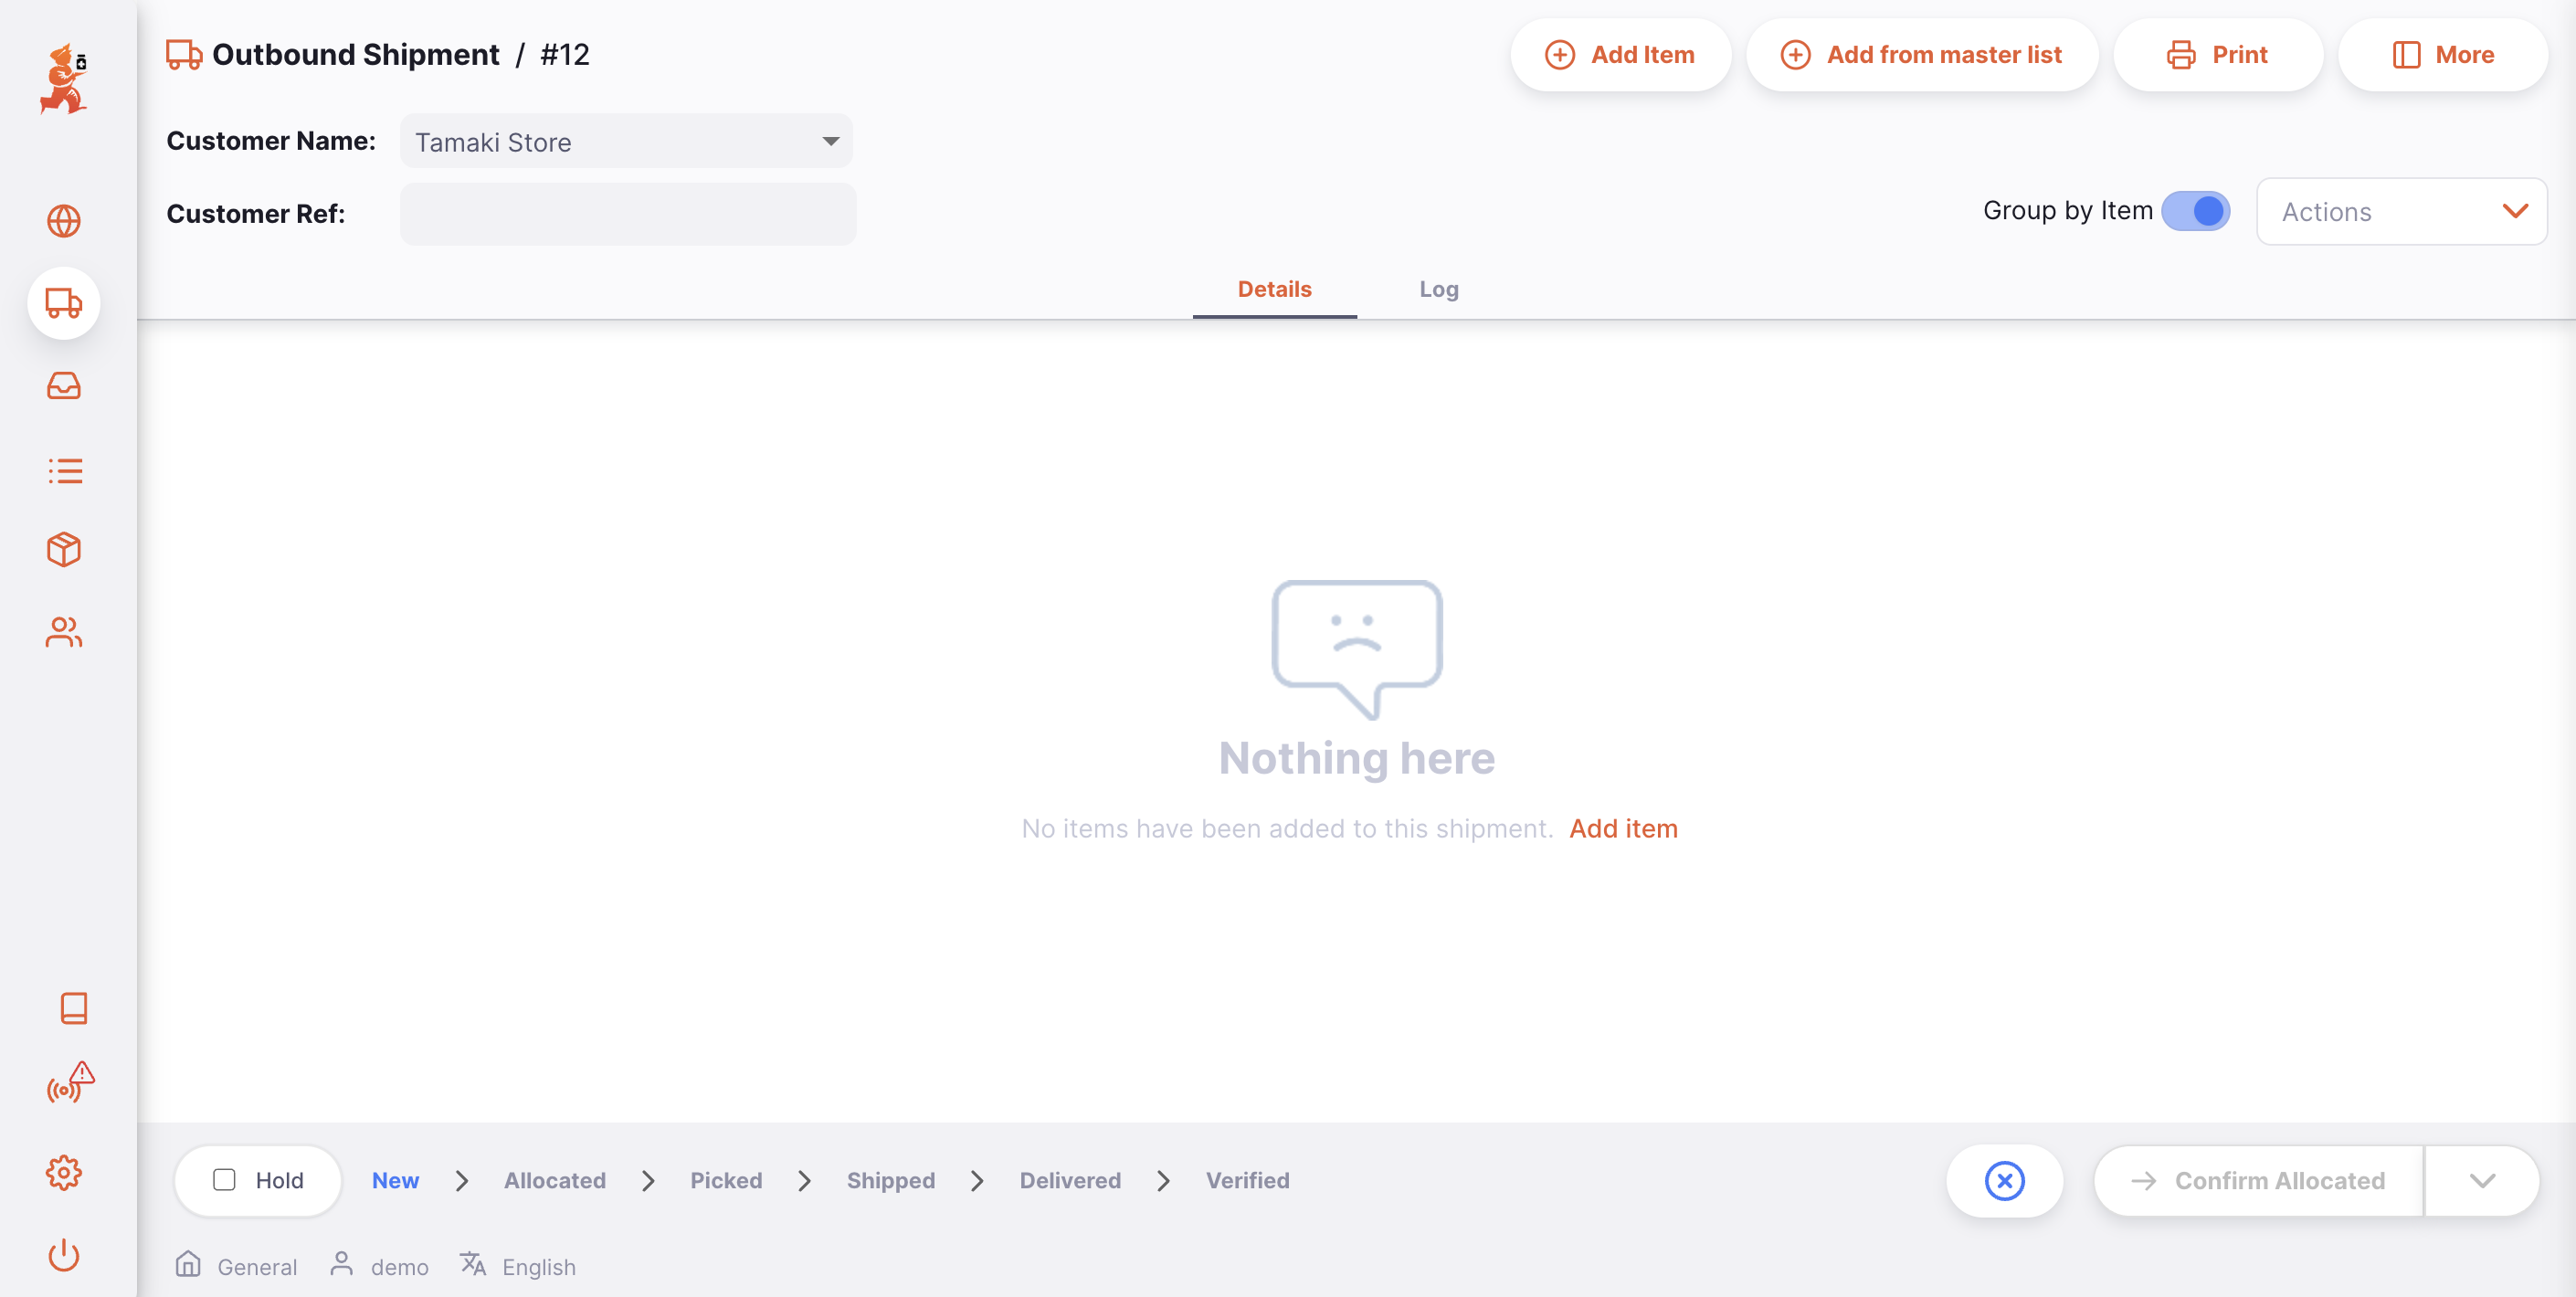Select the Details tab
Image resolution: width=2576 pixels, height=1297 pixels.
click(x=1274, y=289)
